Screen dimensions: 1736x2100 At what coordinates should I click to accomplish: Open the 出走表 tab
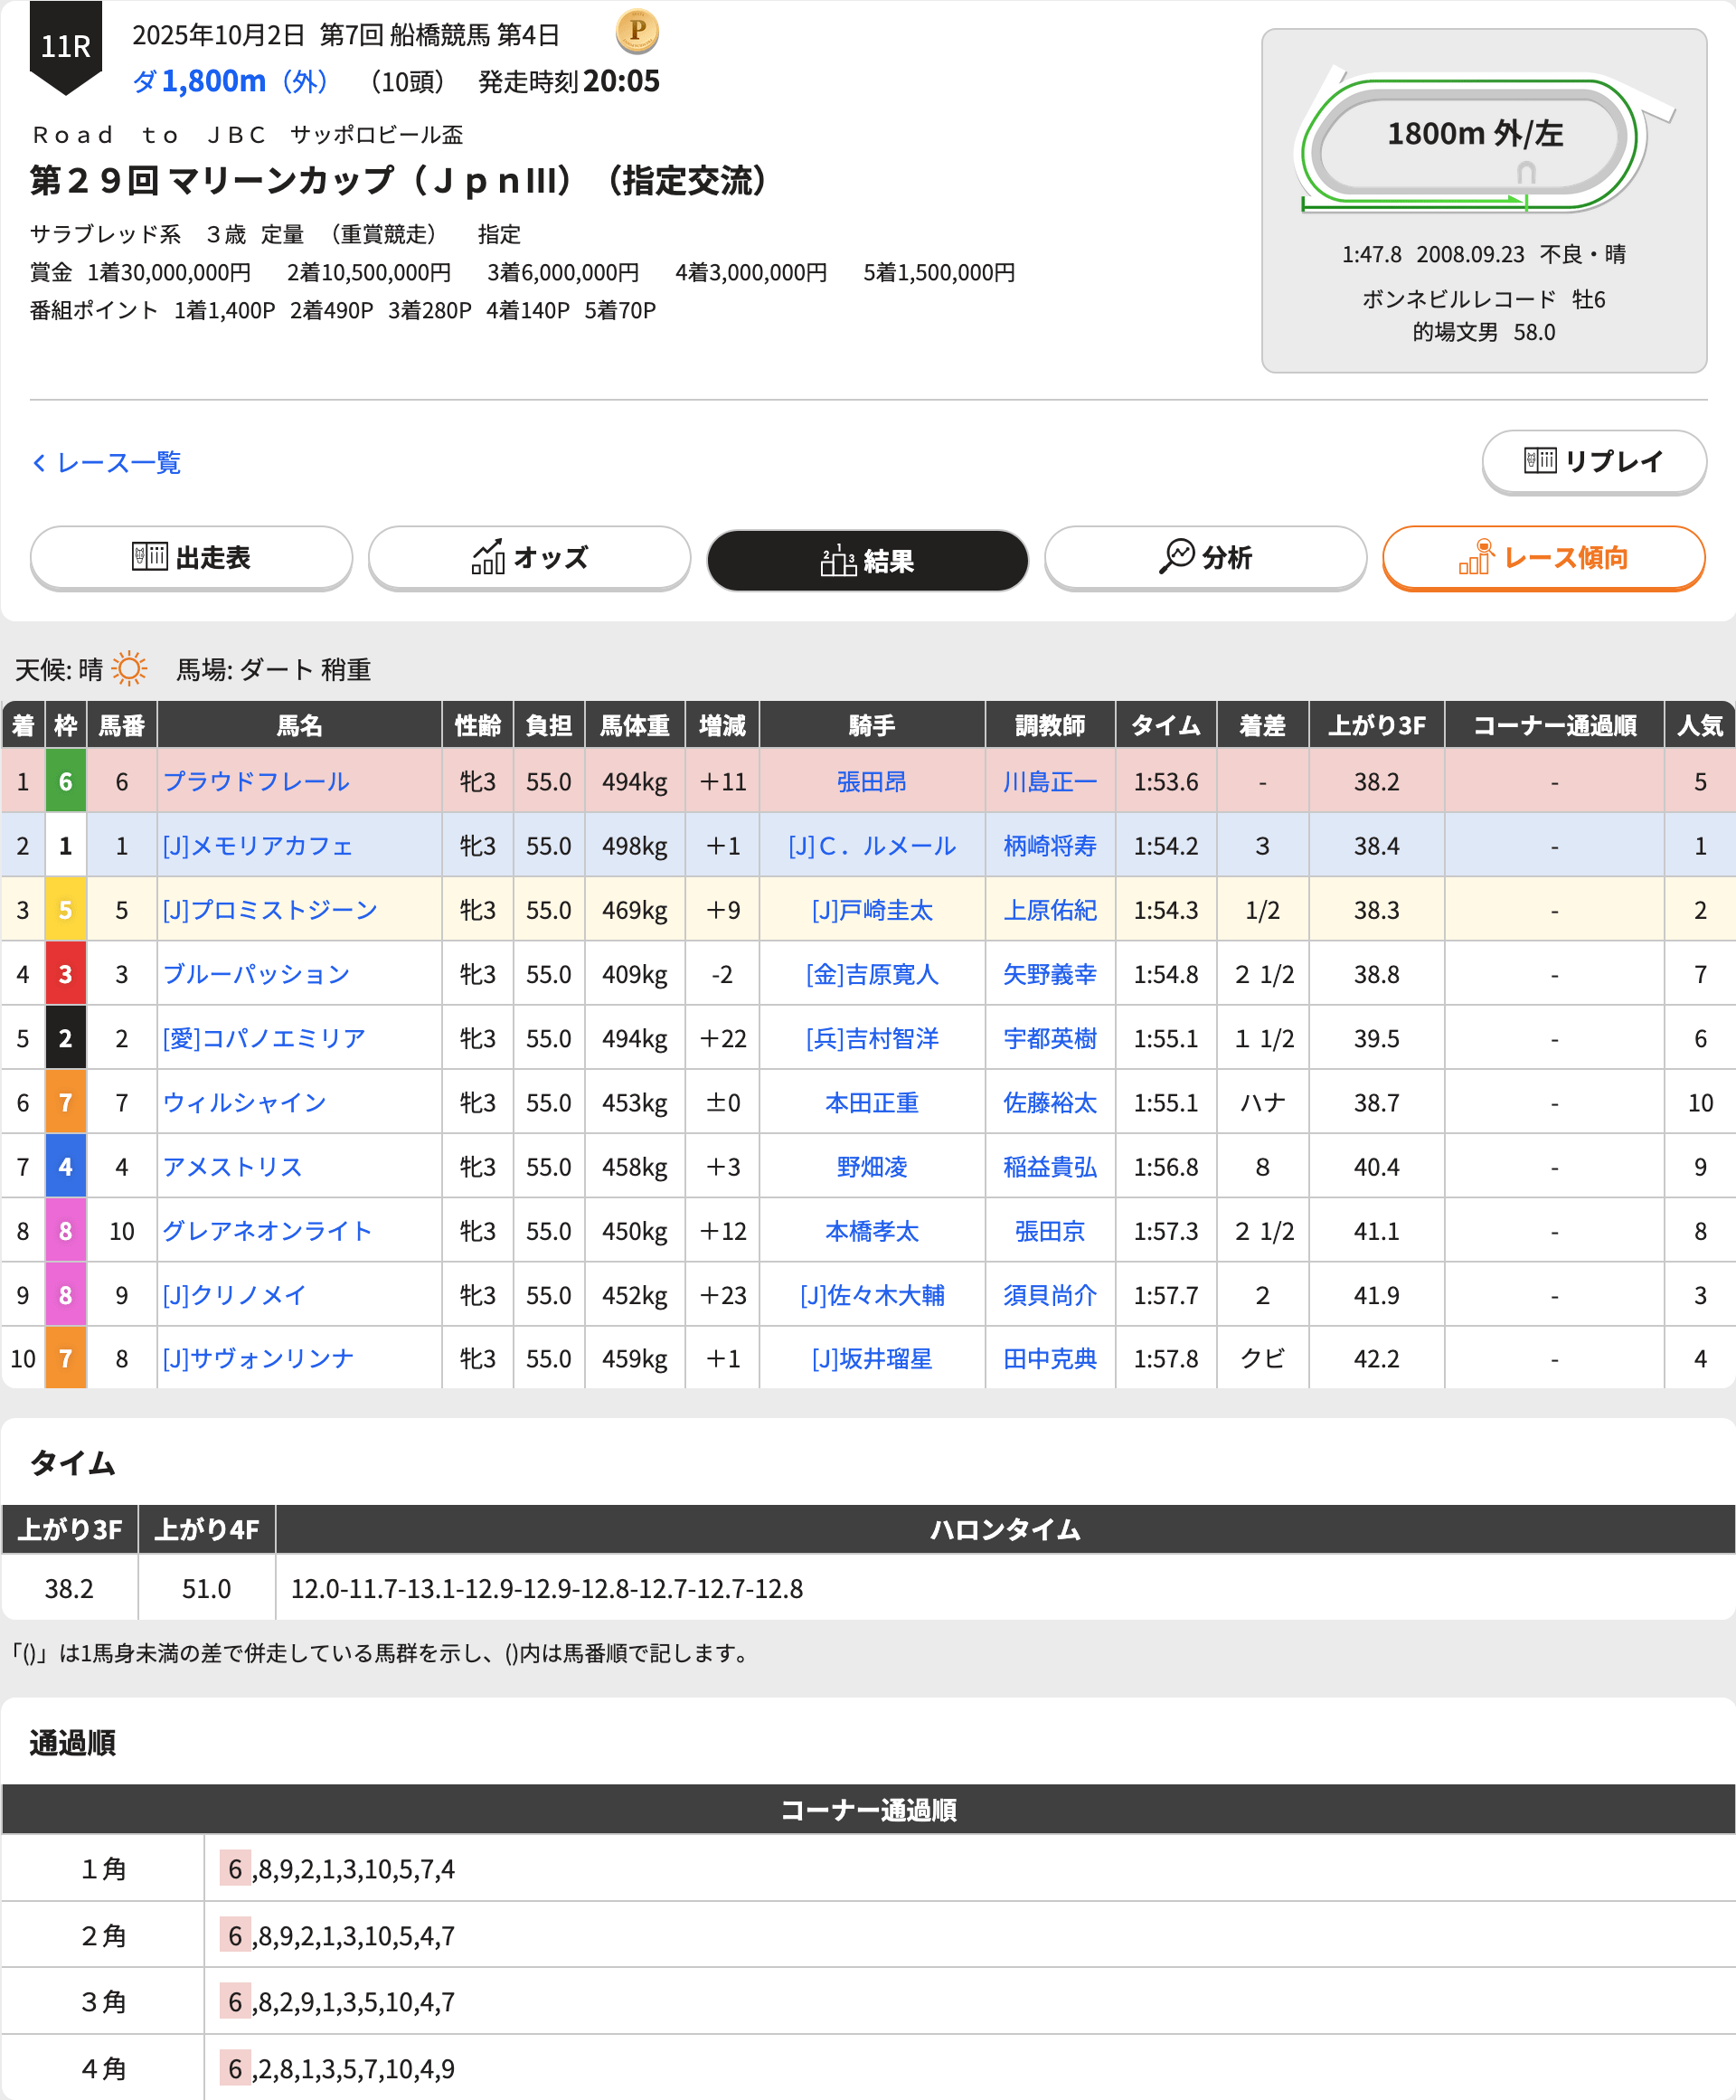pos(191,557)
